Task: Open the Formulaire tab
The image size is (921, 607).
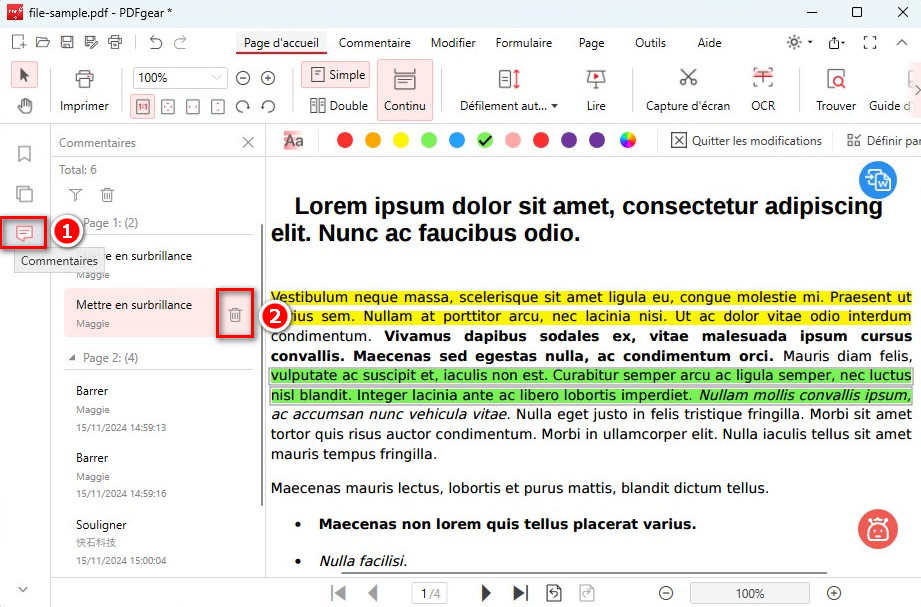Action: 524,43
